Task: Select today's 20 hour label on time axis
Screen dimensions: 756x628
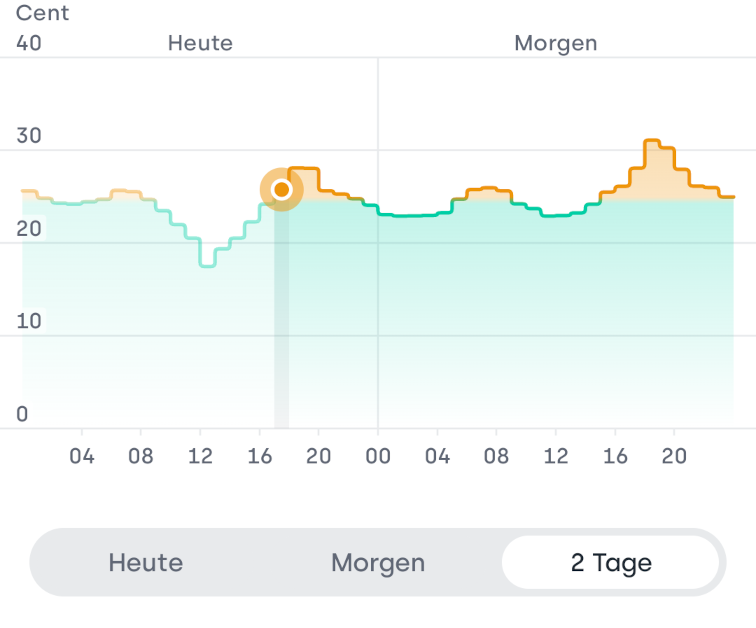Action: (x=319, y=457)
